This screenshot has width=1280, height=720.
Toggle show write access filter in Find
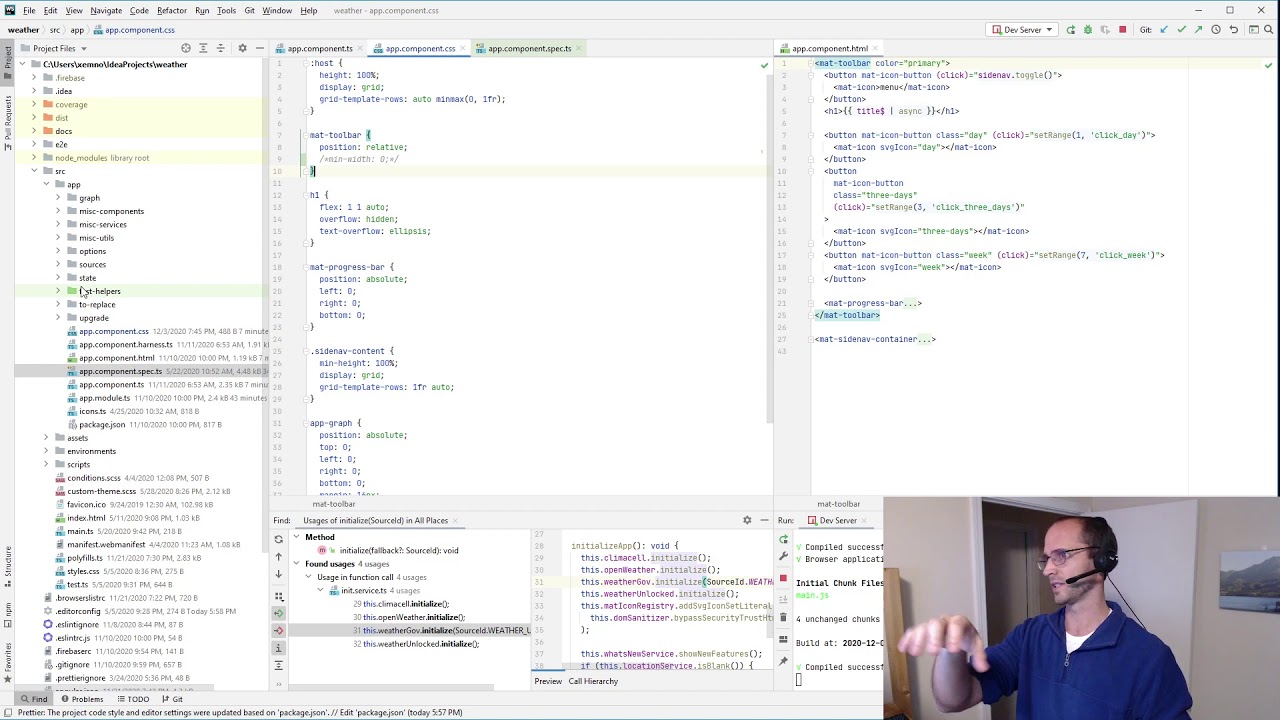click(x=279, y=631)
